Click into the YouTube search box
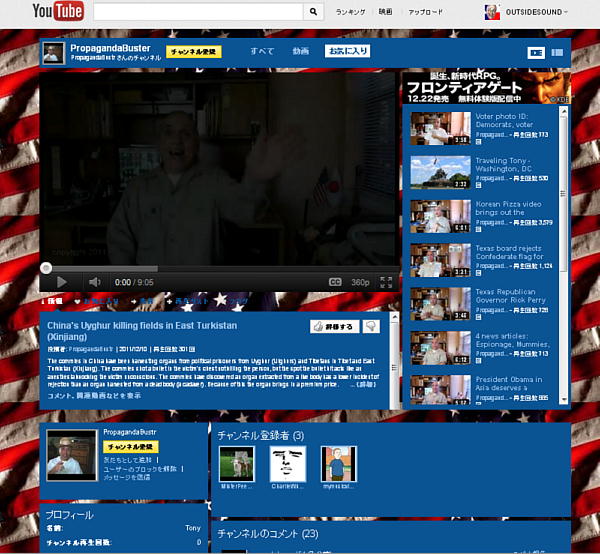Image resolution: width=600 pixels, height=554 pixels. [198, 12]
